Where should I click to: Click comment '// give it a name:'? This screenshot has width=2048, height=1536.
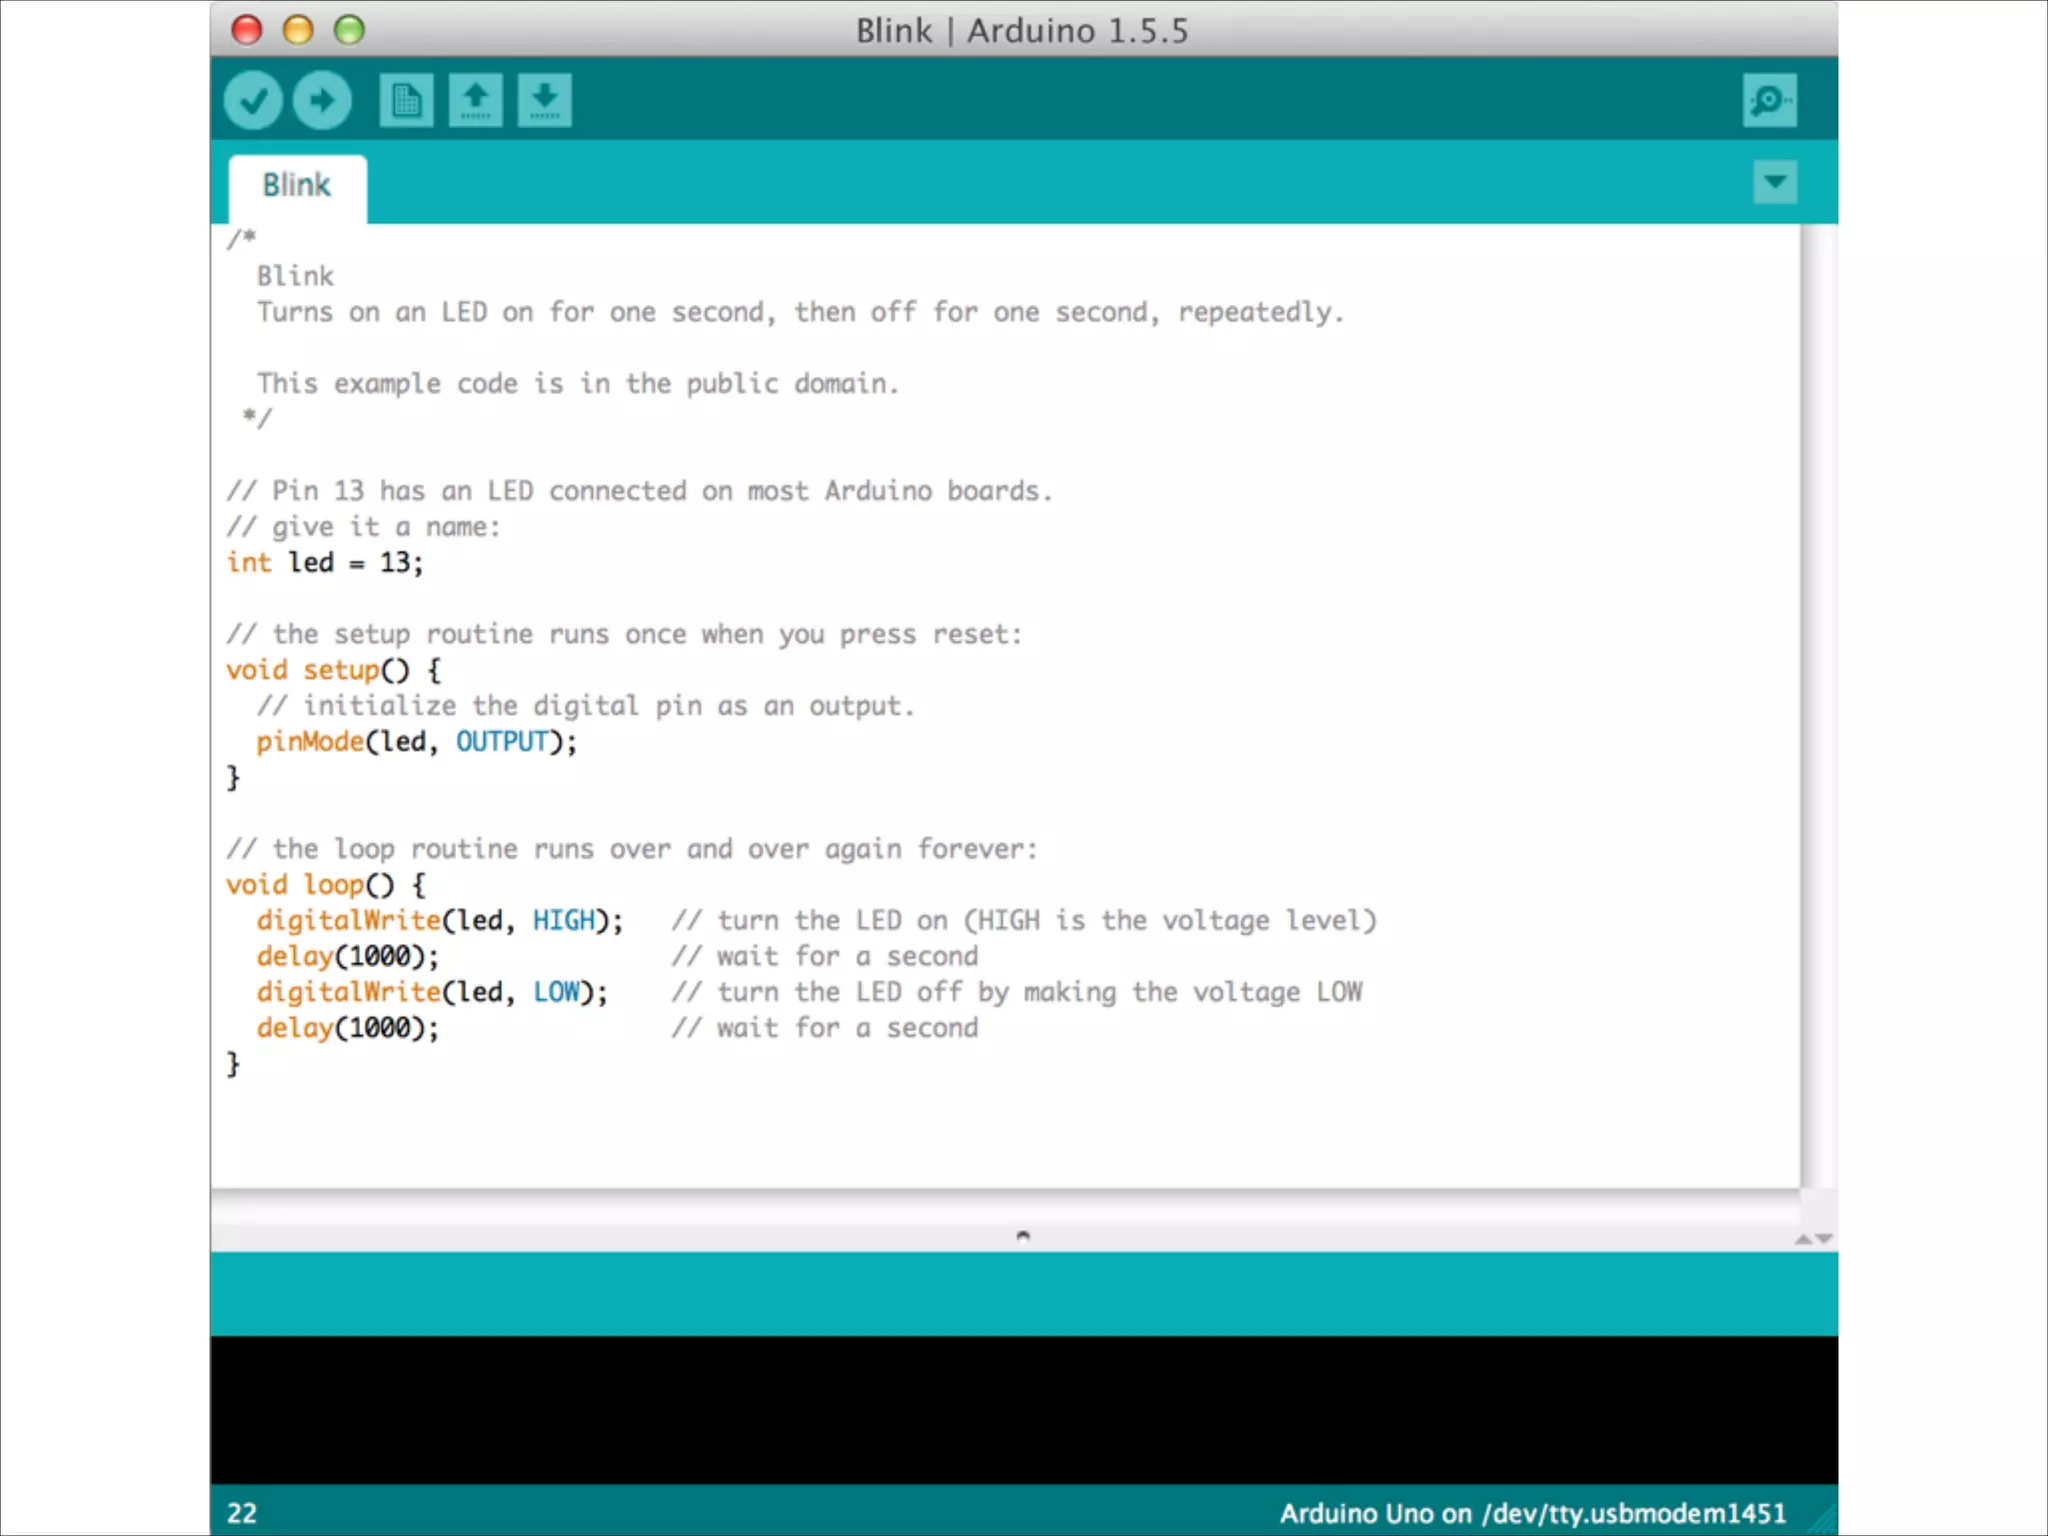363,527
